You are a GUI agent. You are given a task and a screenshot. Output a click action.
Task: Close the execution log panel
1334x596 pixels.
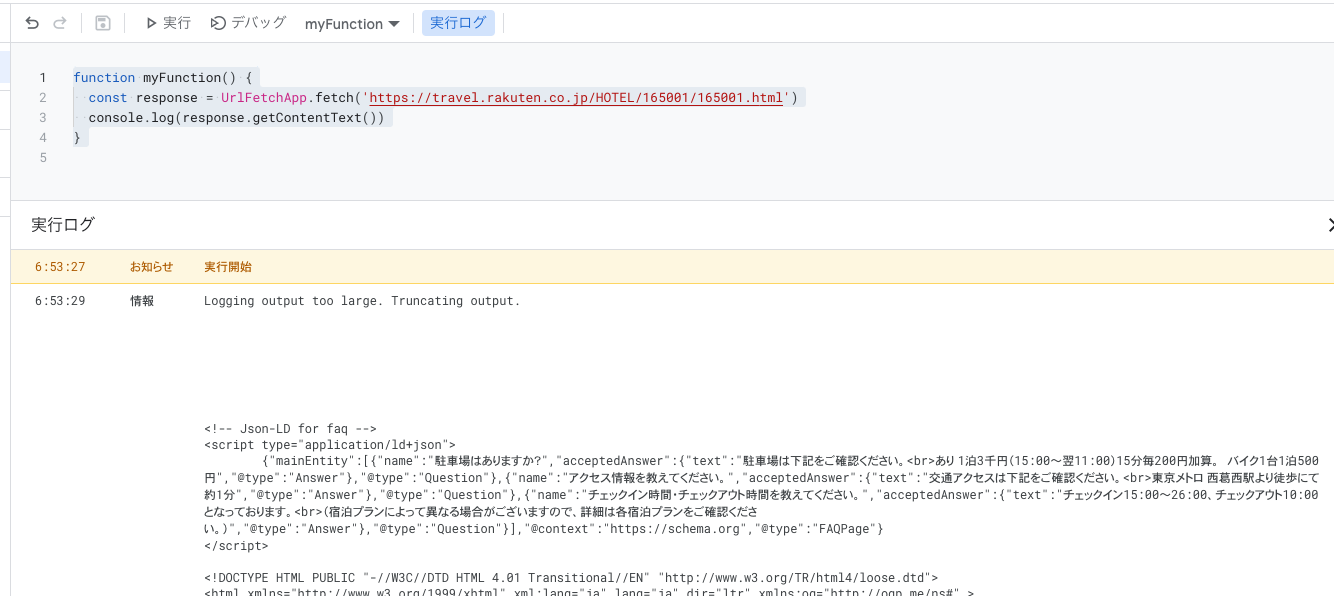[1329, 225]
